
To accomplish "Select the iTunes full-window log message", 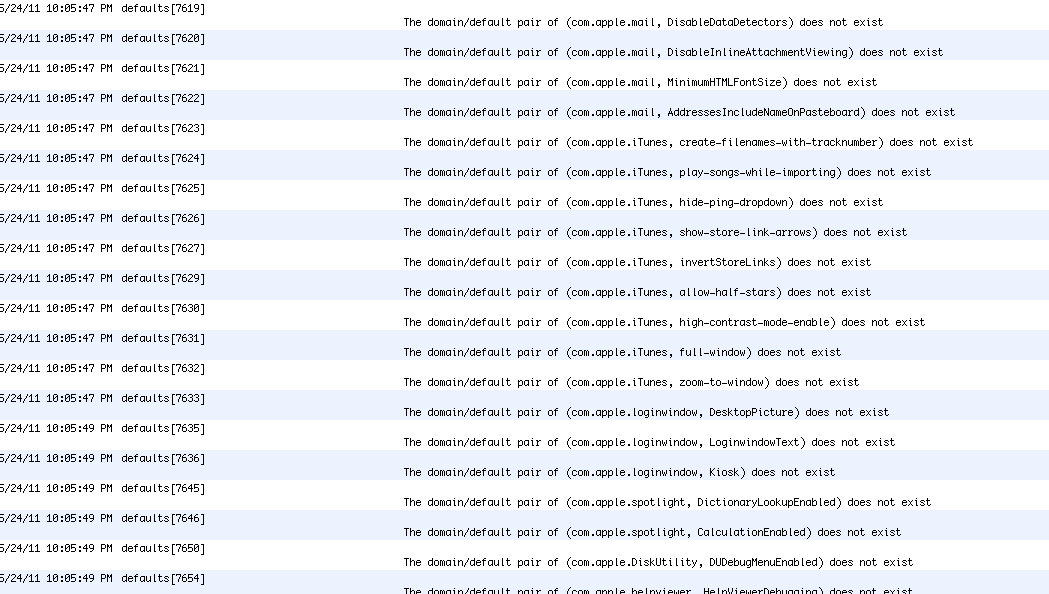I will tap(622, 353).
